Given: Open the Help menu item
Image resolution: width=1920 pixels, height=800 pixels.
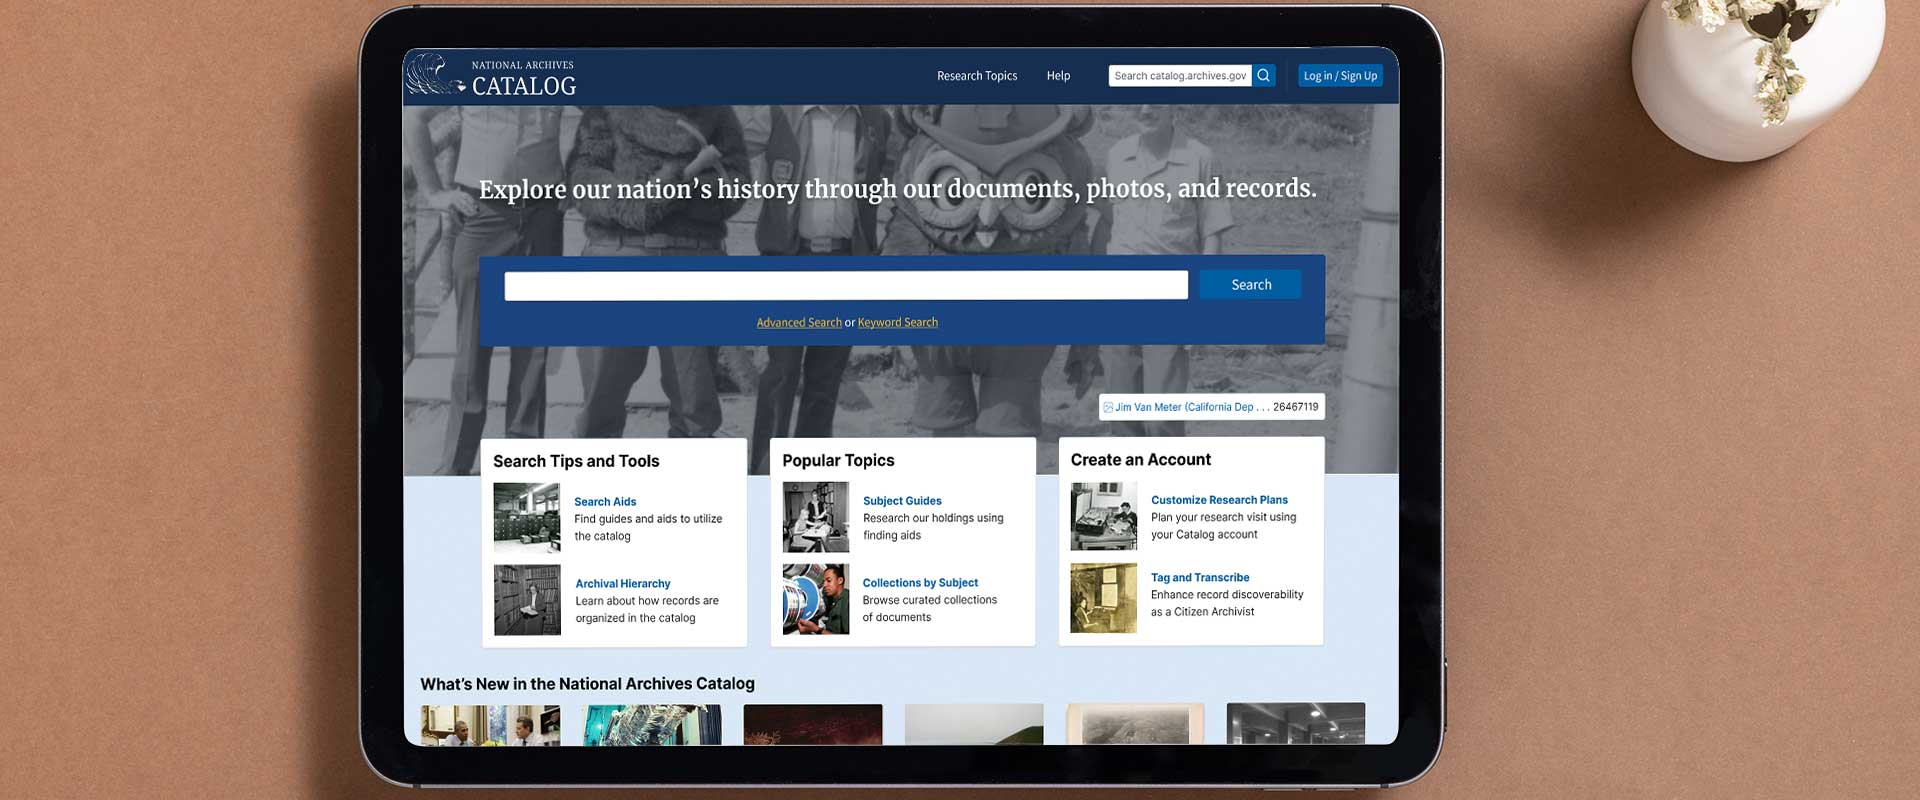Looking at the screenshot, I should tap(1058, 76).
